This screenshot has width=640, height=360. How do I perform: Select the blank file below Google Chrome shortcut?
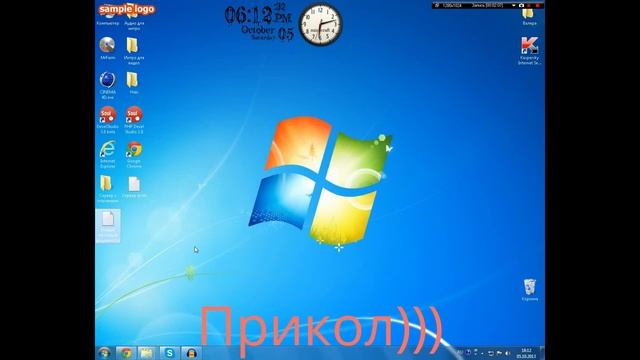tap(134, 187)
